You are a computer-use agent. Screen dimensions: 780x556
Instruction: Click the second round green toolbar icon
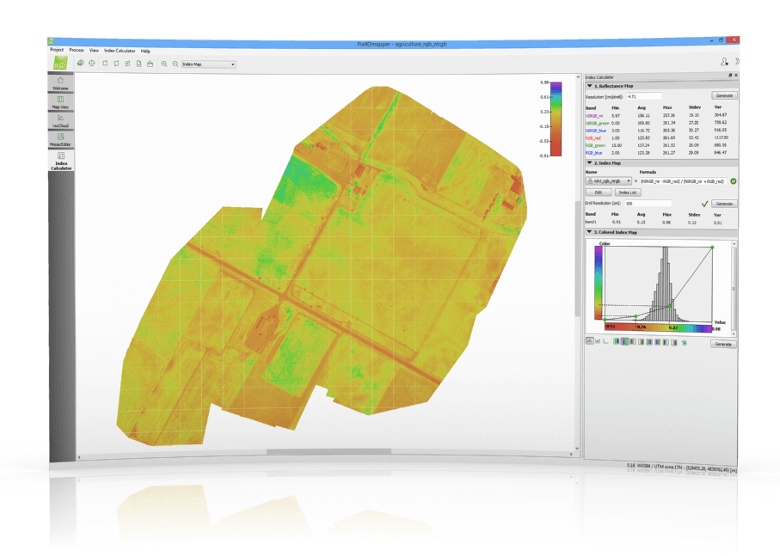(x=92, y=63)
